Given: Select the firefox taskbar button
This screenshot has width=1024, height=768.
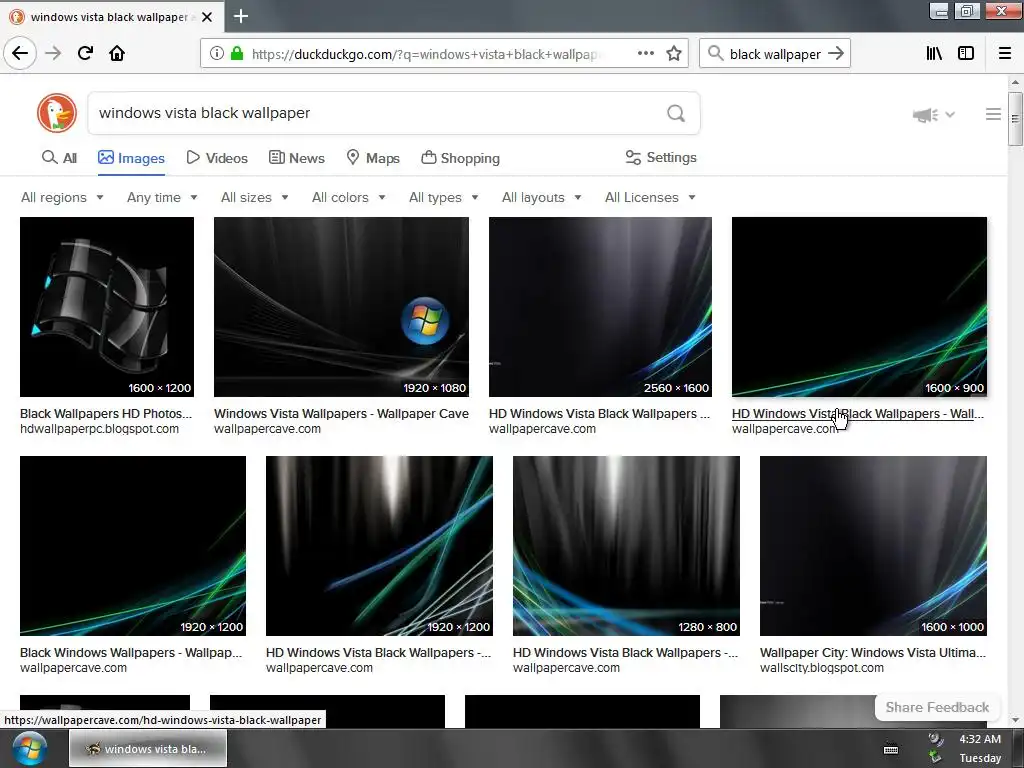Looking at the screenshot, I should click(x=148, y=748).
